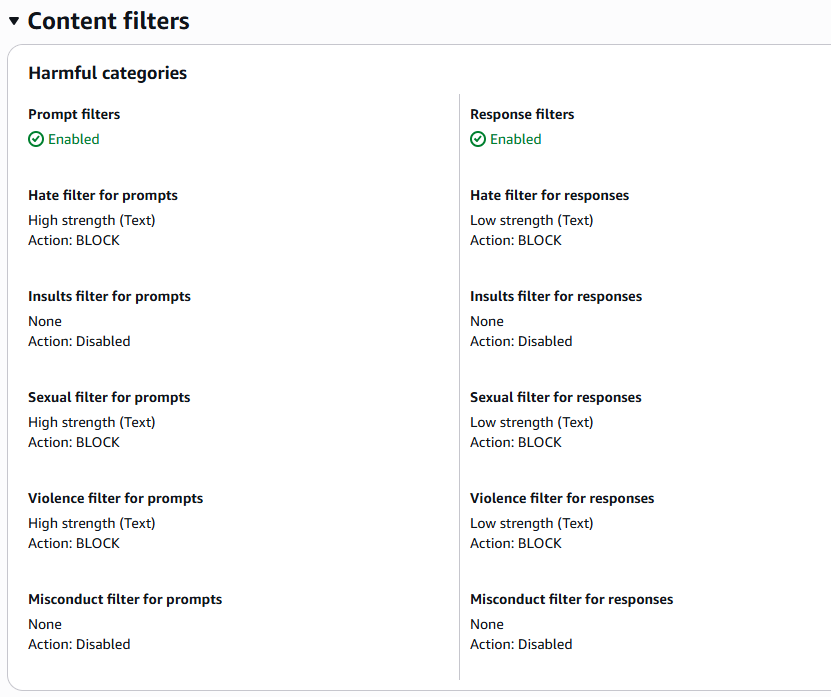Screen dimensions: 831x697
Task: Click Action: BLOCK under Sexual prompts filter
Action: point(73,442)
